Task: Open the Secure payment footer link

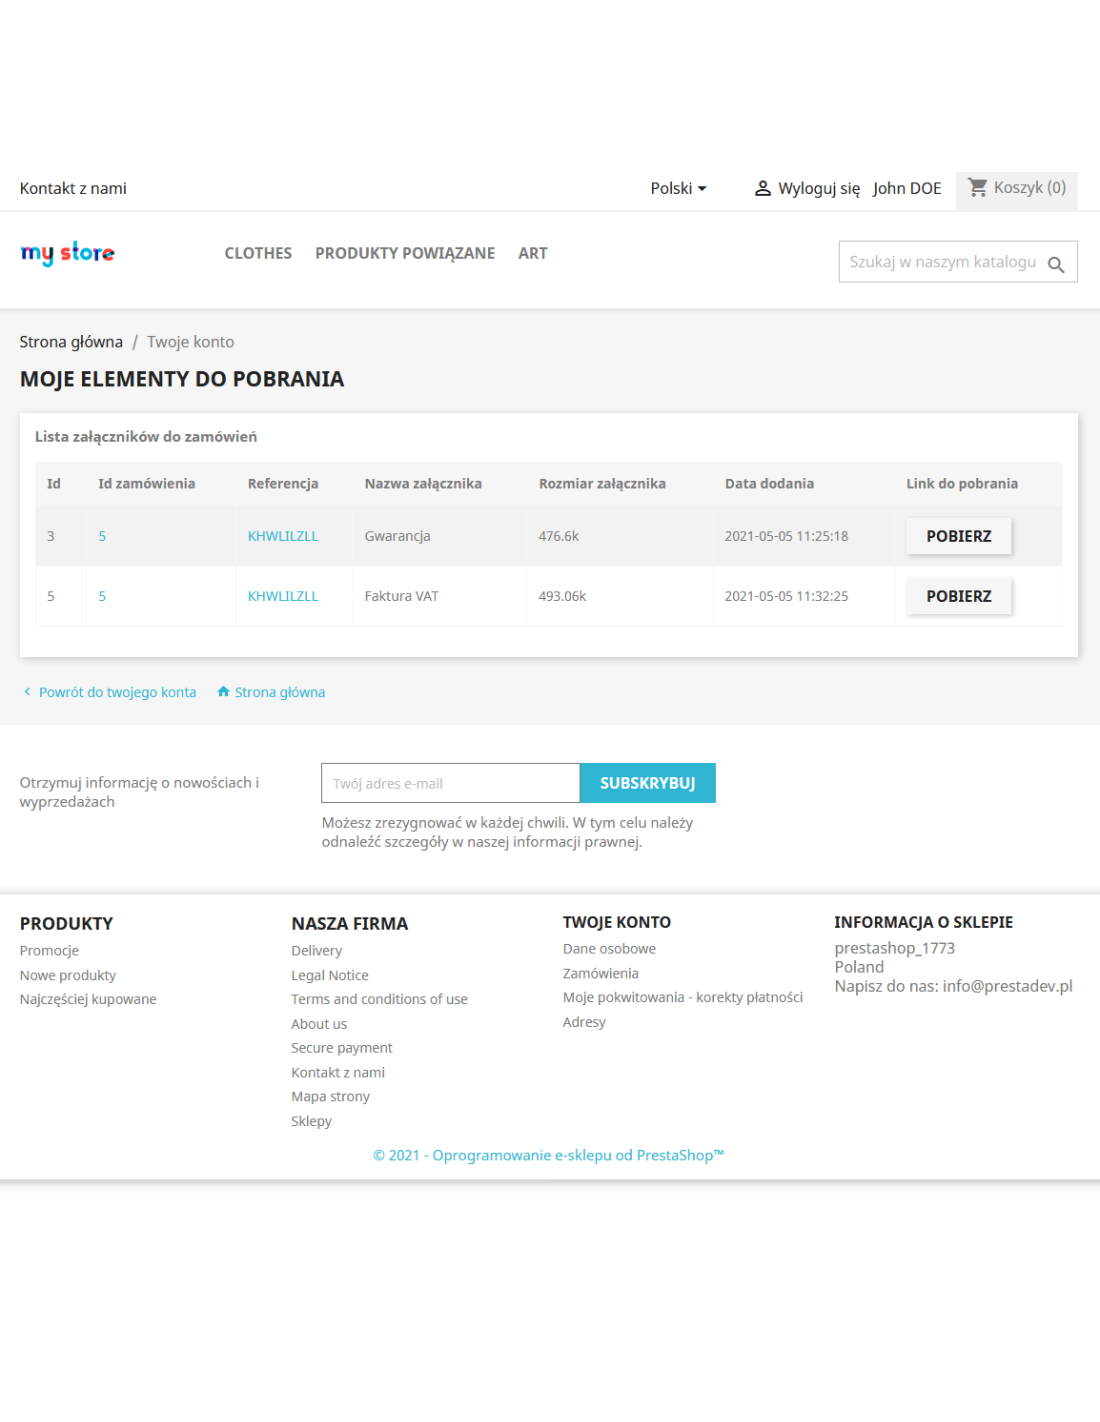Action: [342, 1048]
